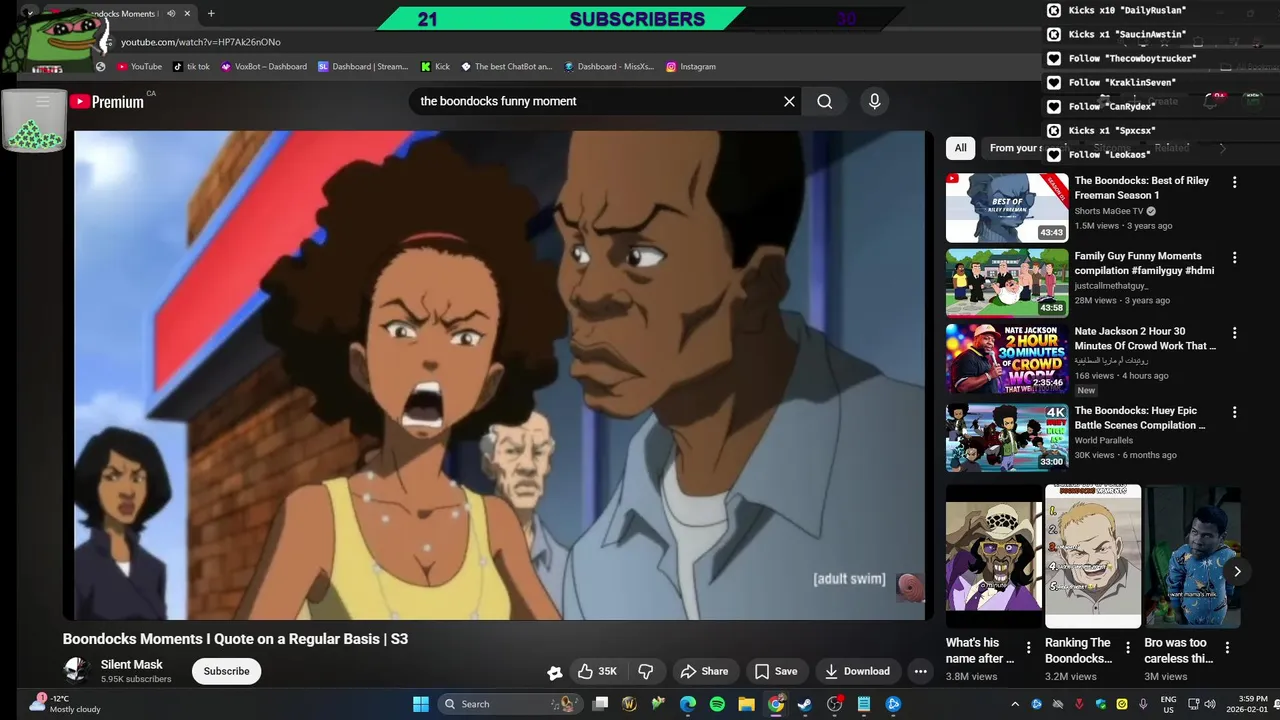This screenshot has width=1280, height=720.
Task: Open Ranking The Boondocks short
Action: [1093, 556]
